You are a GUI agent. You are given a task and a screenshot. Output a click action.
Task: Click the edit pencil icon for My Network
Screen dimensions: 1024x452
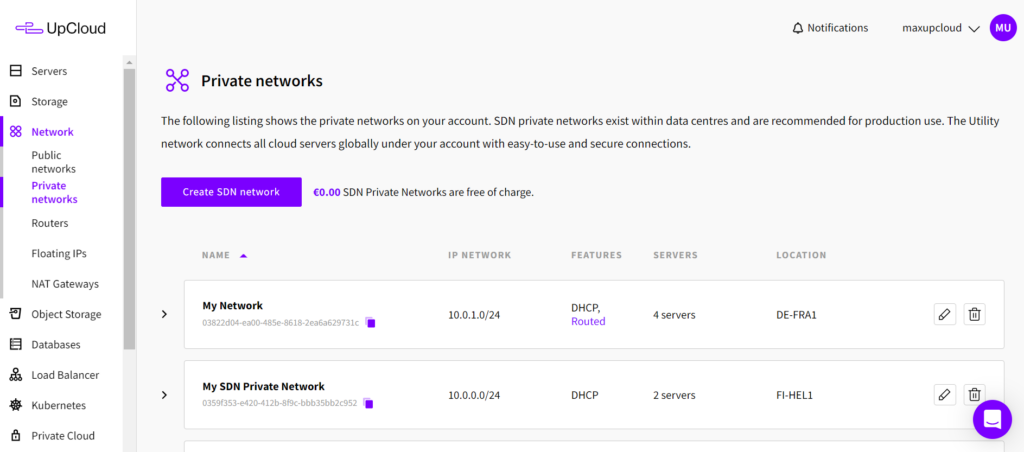point(944,315)
